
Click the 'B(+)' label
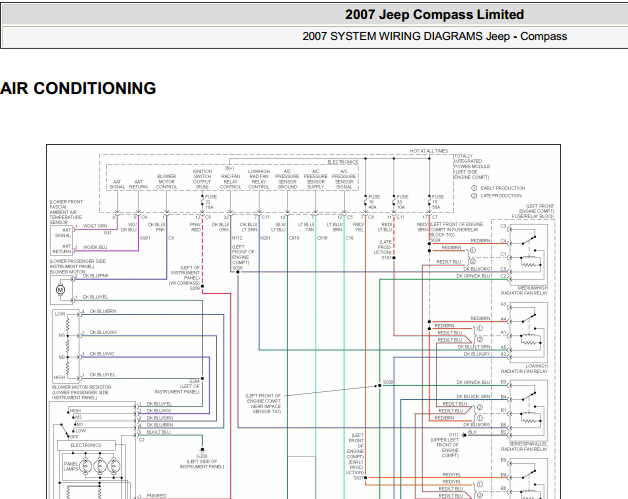click(x=229, y=168)
